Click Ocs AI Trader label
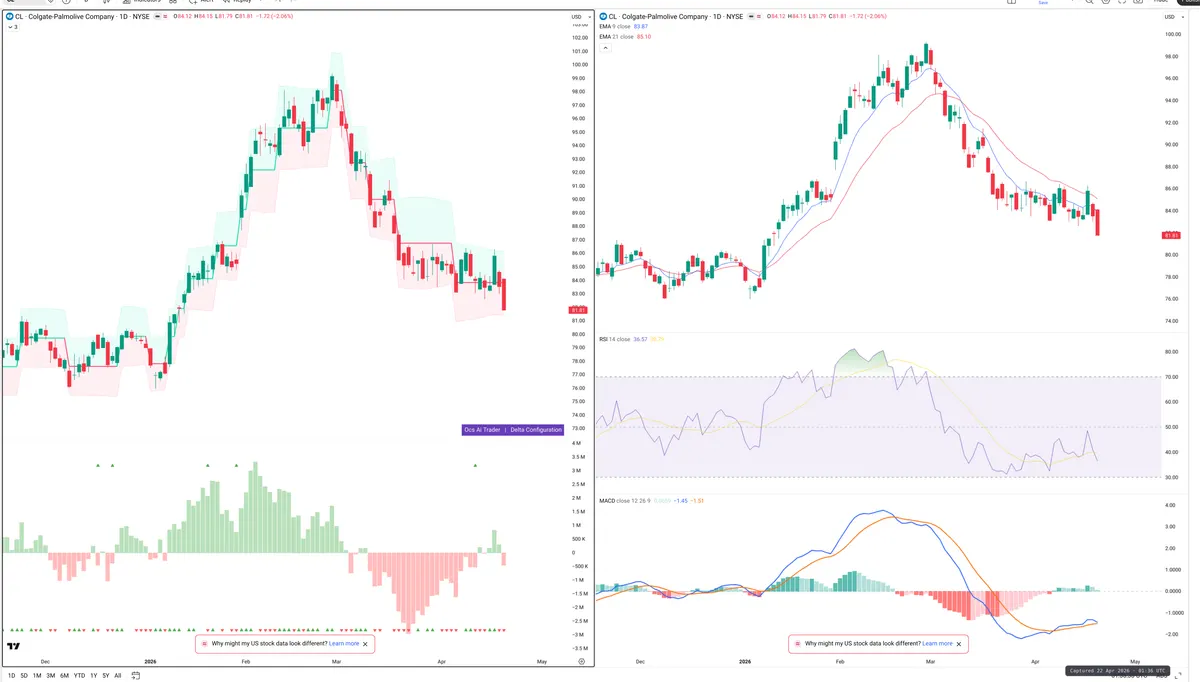The height and width of the screenshot is (682, 1200). pyautogui.click(x=482, y=429)
